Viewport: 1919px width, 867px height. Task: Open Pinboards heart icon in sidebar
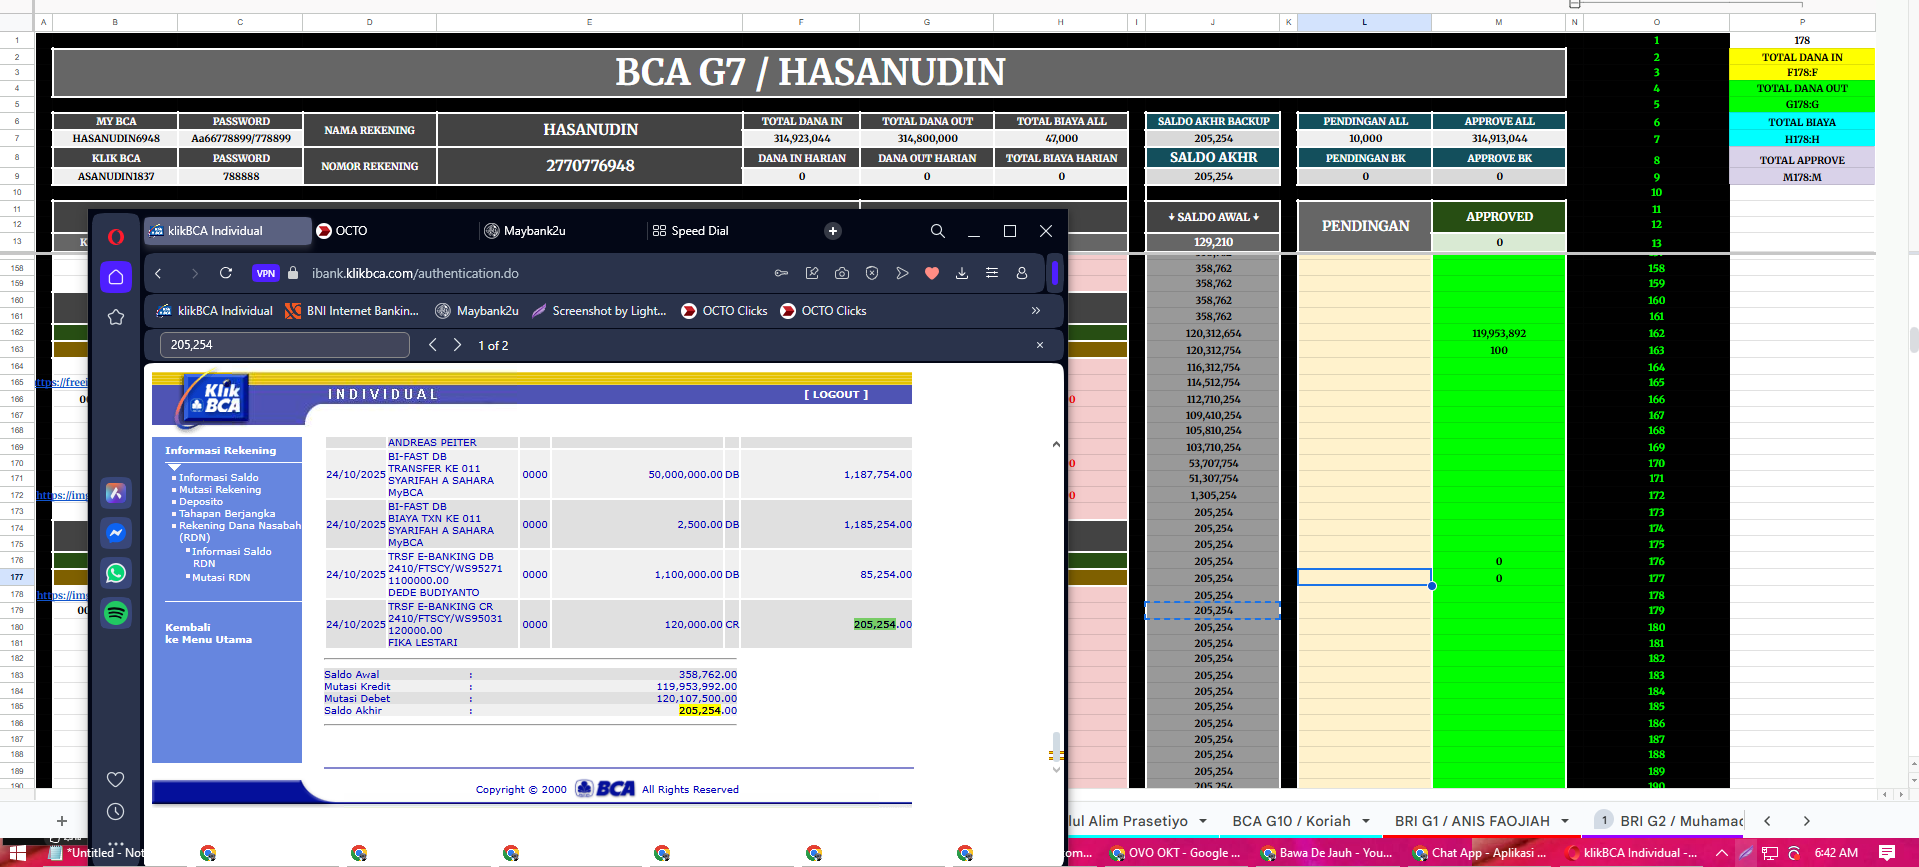(116, 779)
